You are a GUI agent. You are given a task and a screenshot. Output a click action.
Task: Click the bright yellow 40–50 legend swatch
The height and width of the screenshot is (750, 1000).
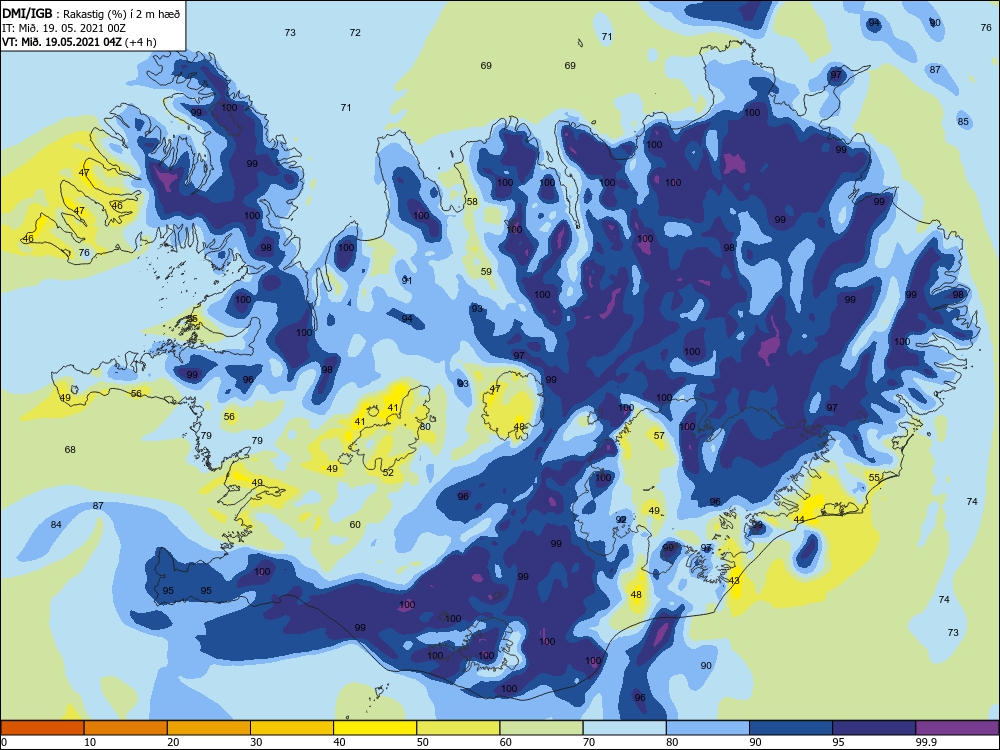tap(375, 728)
